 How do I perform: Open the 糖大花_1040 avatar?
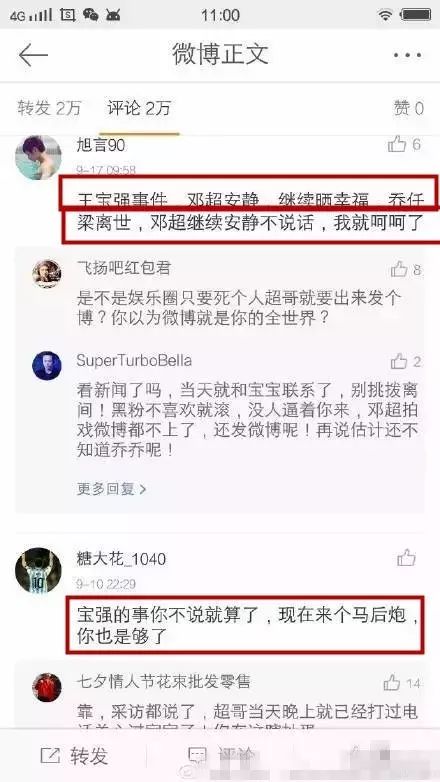coord(38,570)
